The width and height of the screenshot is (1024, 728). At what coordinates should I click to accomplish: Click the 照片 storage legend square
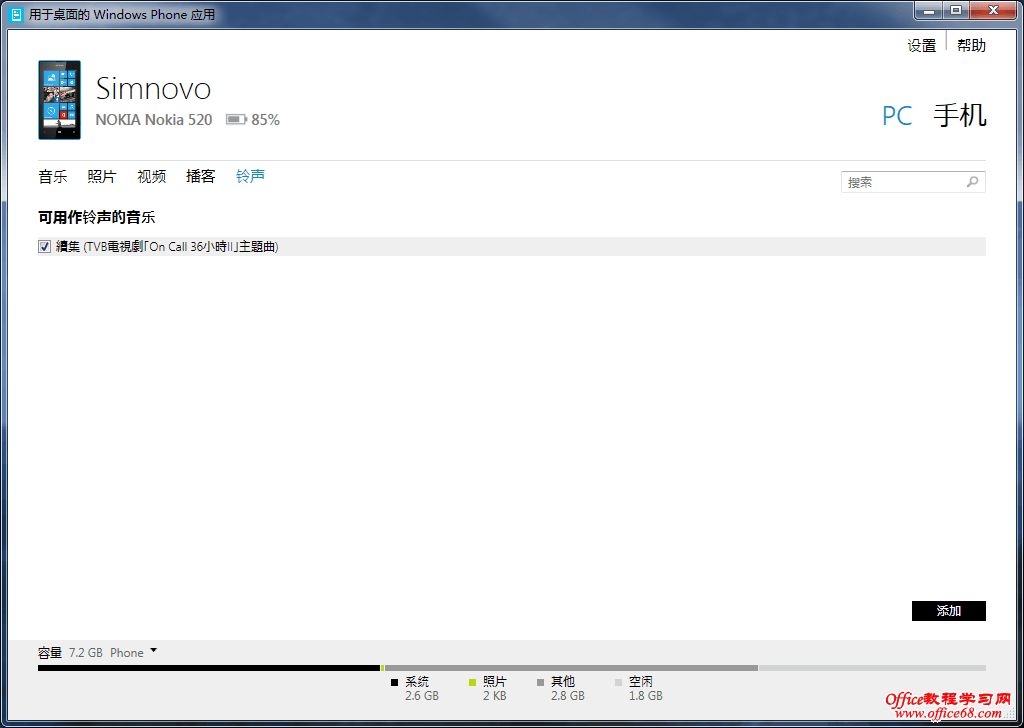click(x=472, y=681)
